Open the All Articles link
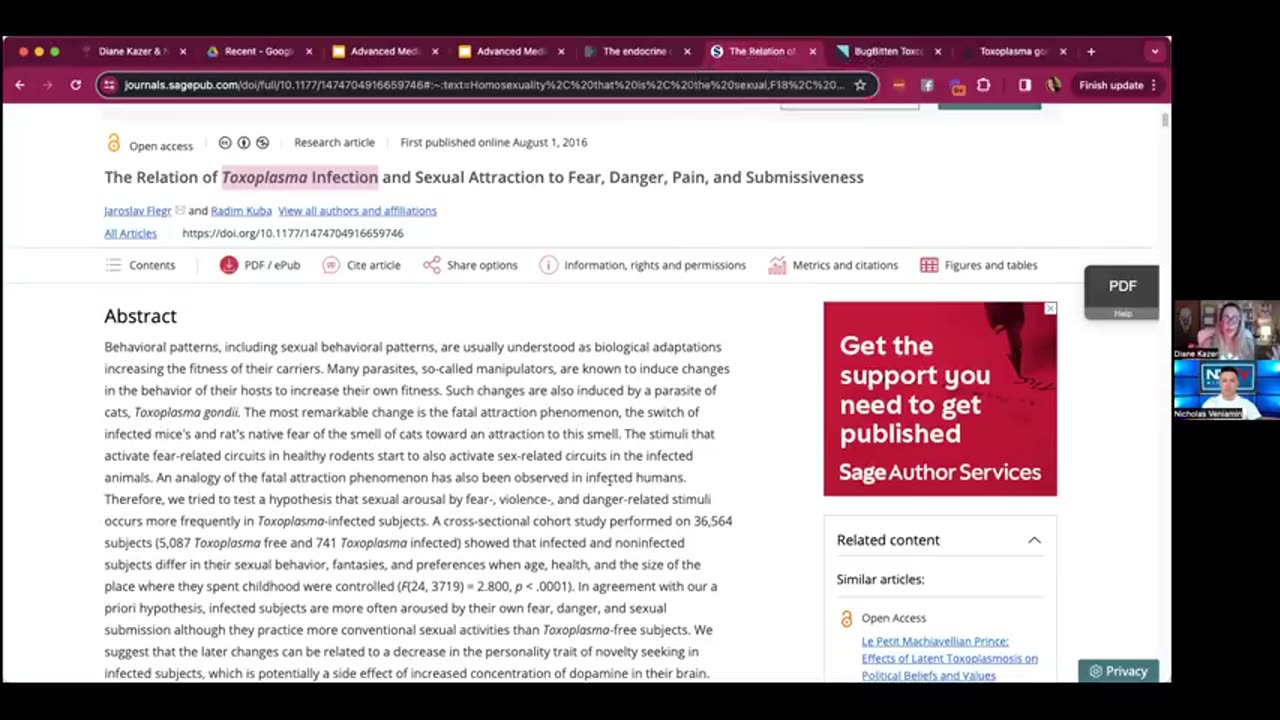1280x720 pixels. pyautogui.click(x=130, y=233)
